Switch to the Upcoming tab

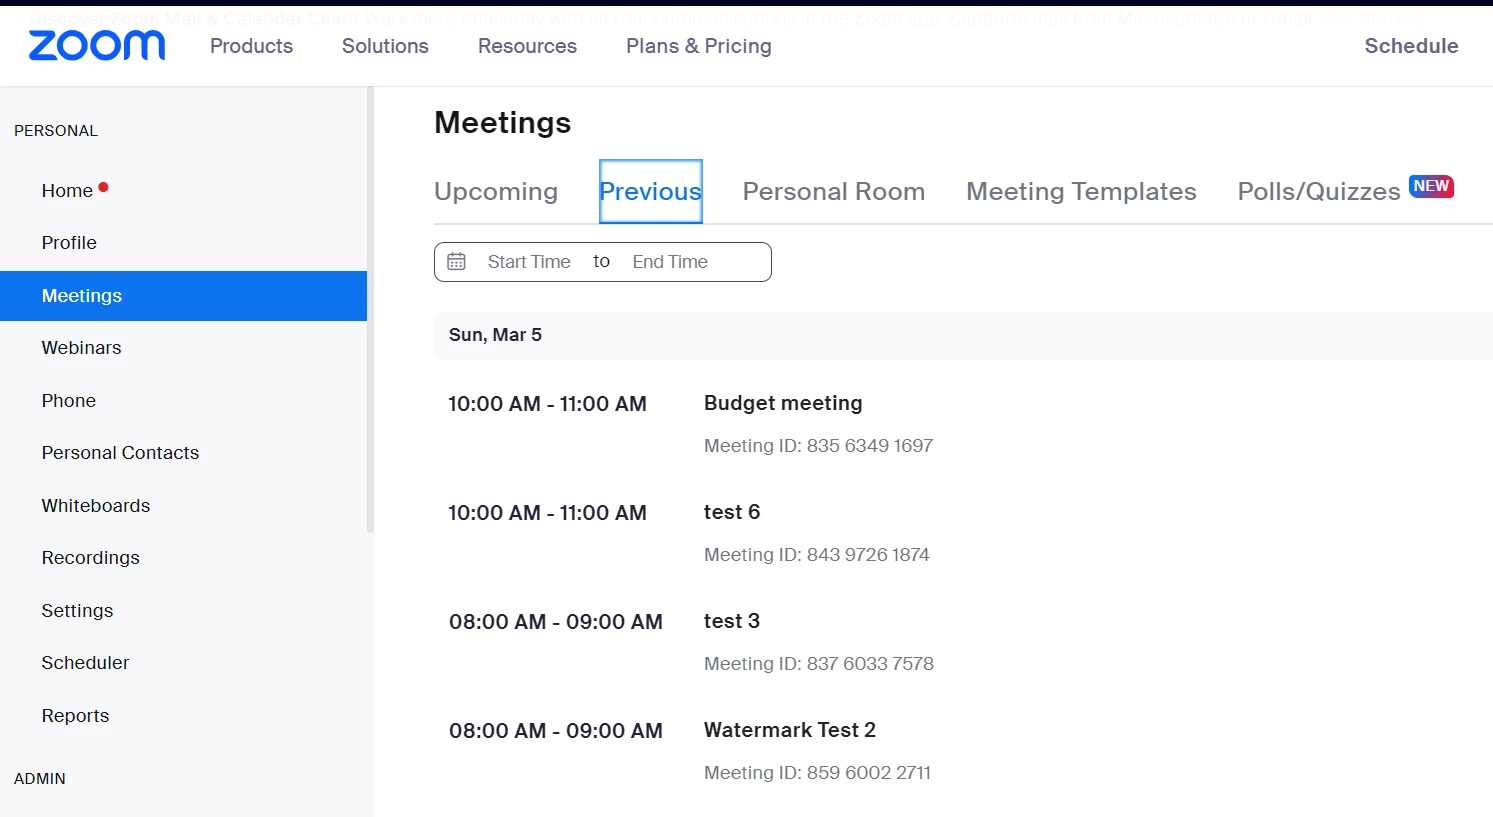pos(496,191)
